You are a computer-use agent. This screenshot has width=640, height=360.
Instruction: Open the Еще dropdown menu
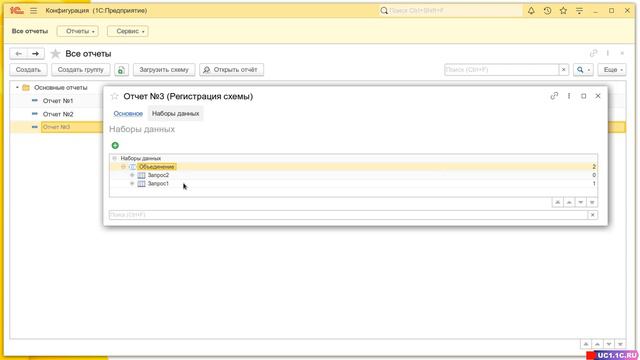[x=612, y=70]
